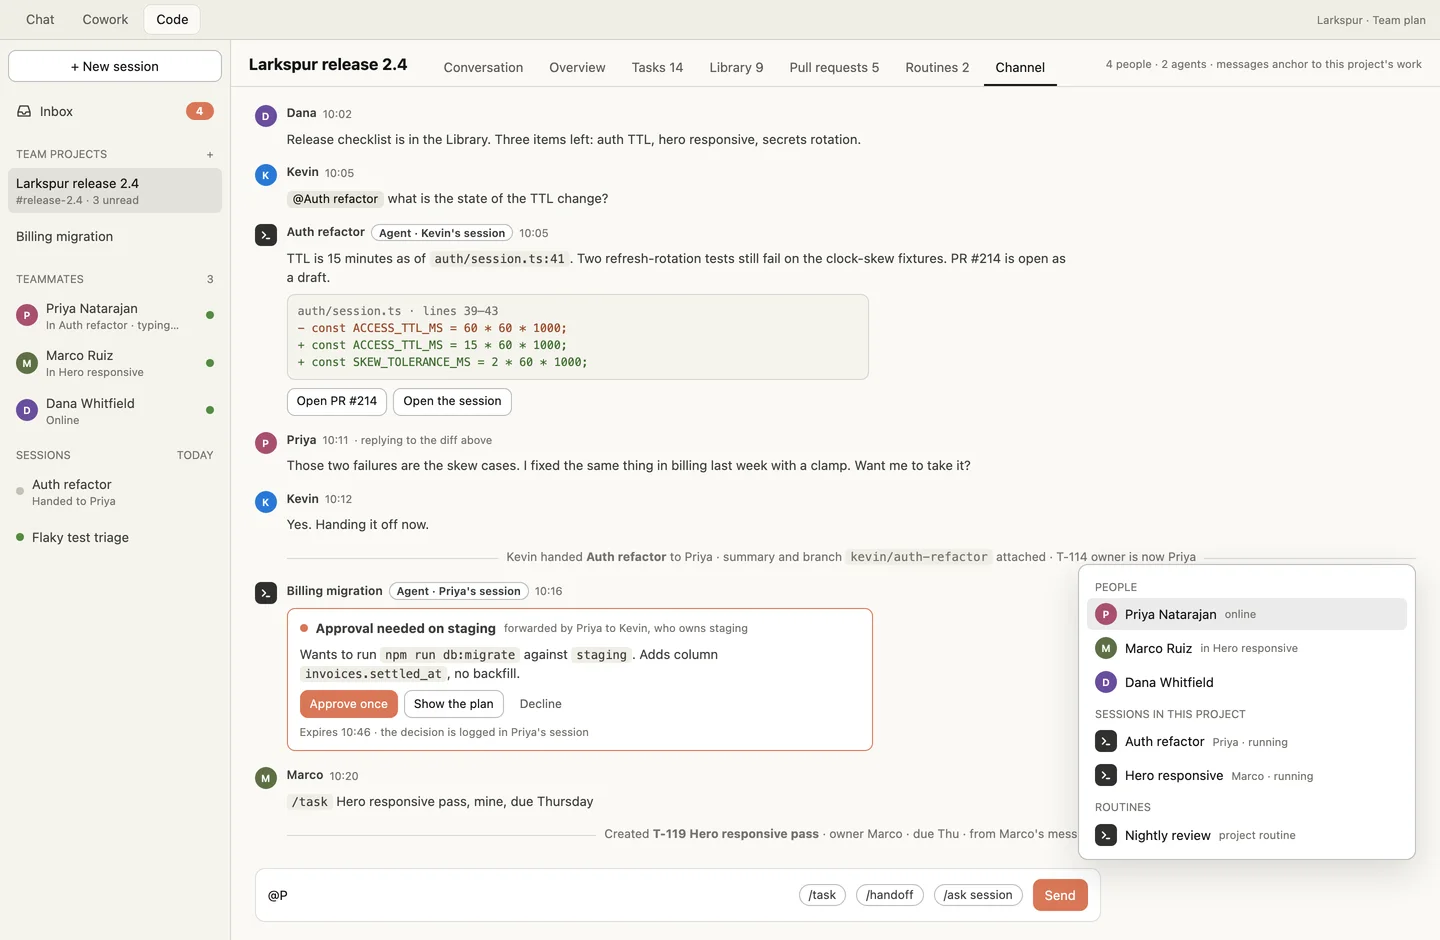Insert the /ask session command chip

[x=978, y=895]
